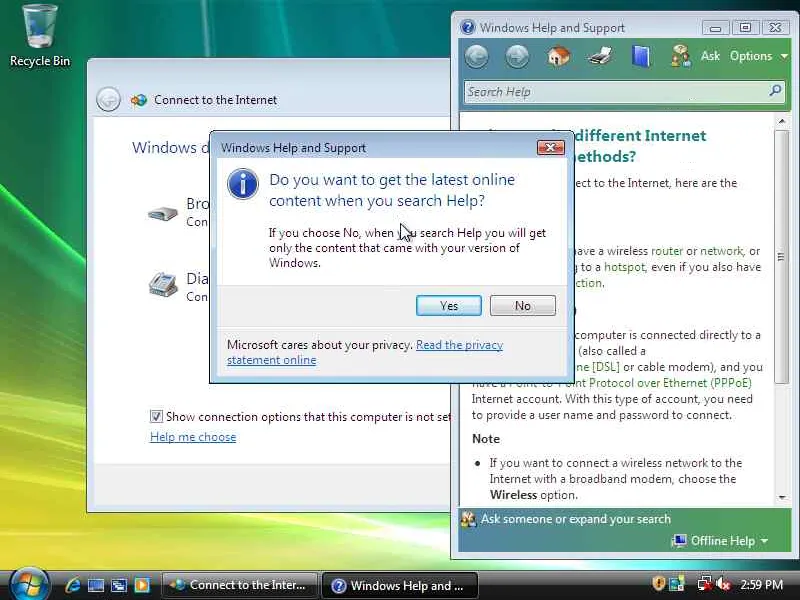This screenshot has width=800, height=600.
Task: Click the 2:59 PM system clock
Action: [761, 584]
